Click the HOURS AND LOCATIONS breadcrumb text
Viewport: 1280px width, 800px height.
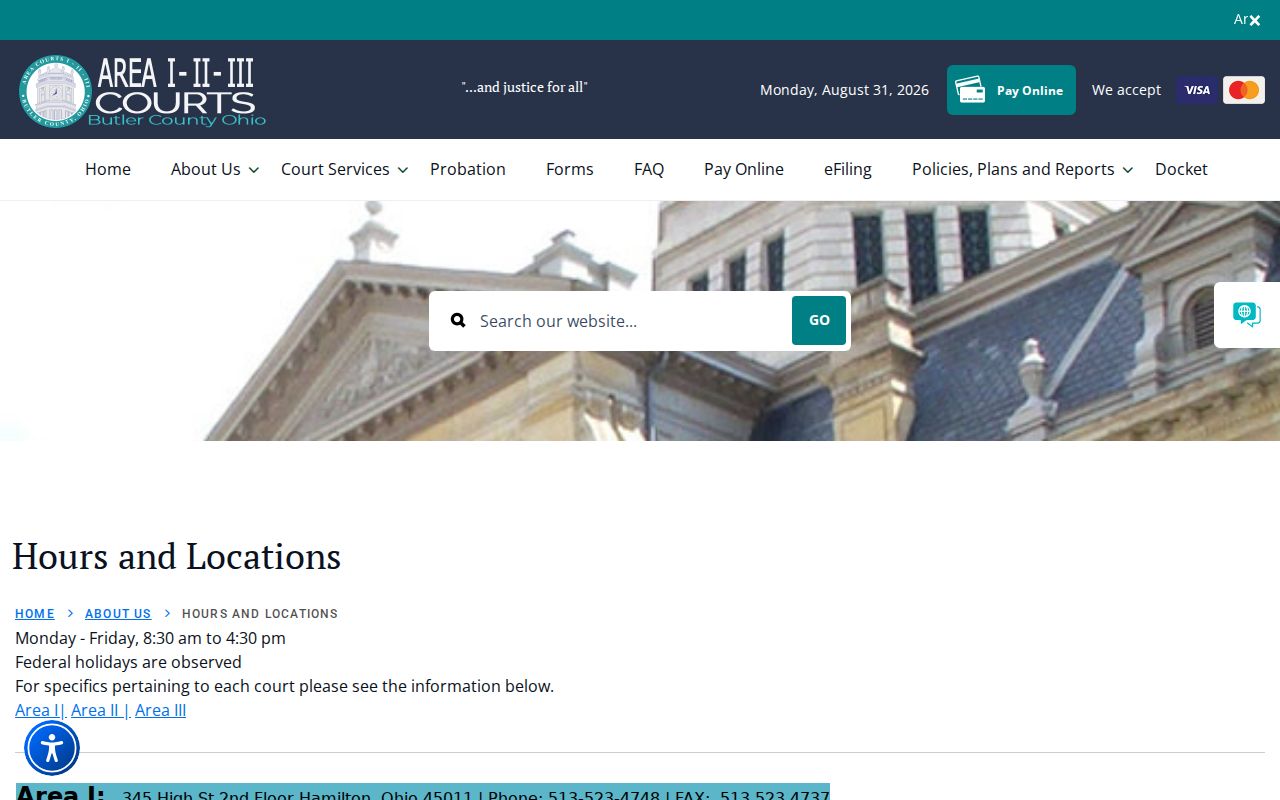tap(260, 614)
